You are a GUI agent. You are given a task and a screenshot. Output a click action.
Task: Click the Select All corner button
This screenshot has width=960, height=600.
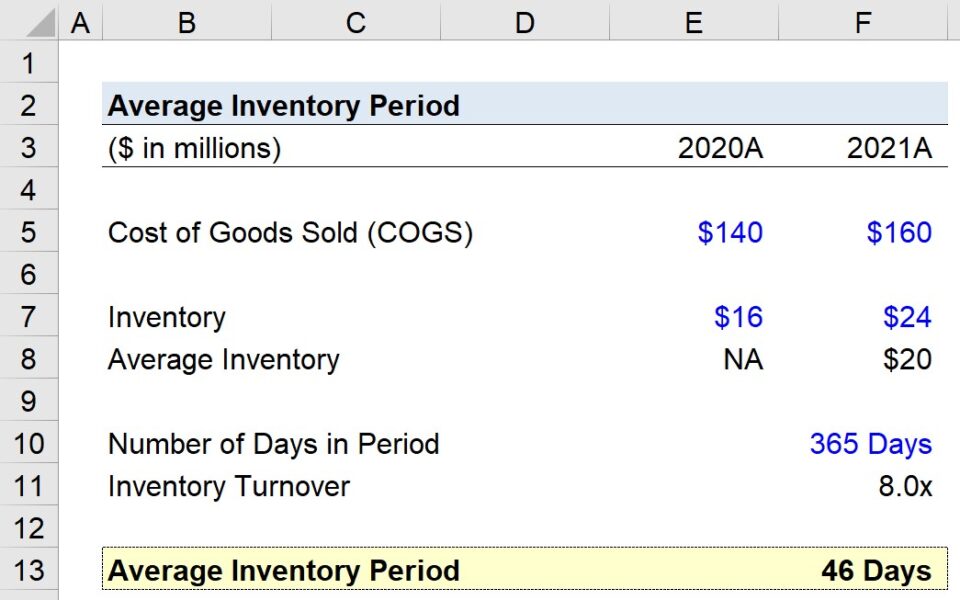(x=30, y=21)
